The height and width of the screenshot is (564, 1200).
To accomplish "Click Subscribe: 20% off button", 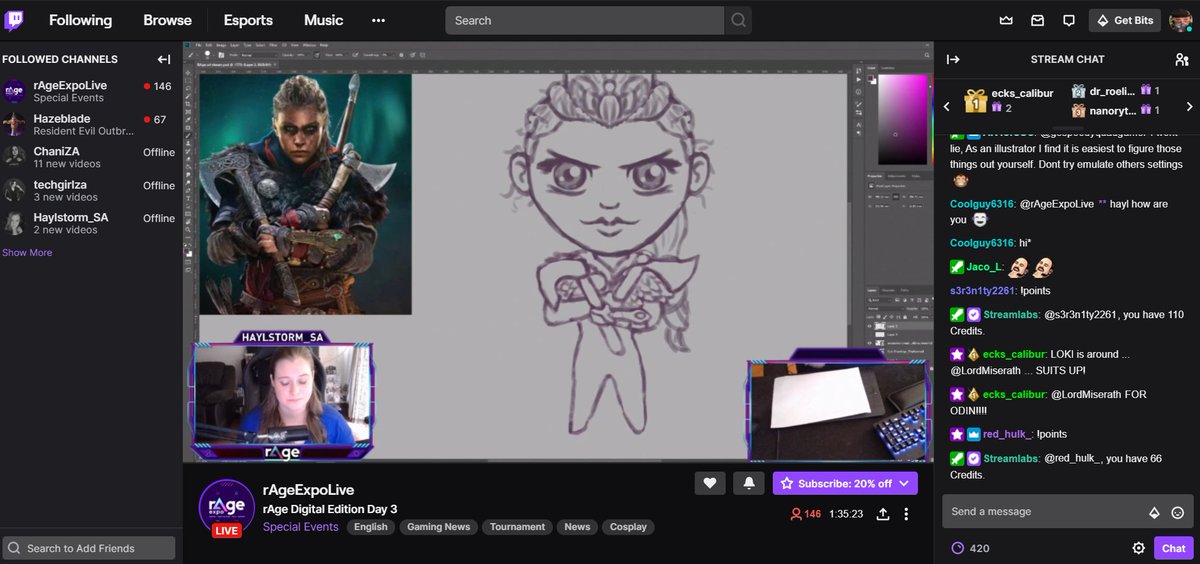I will (x=845, y=483).
